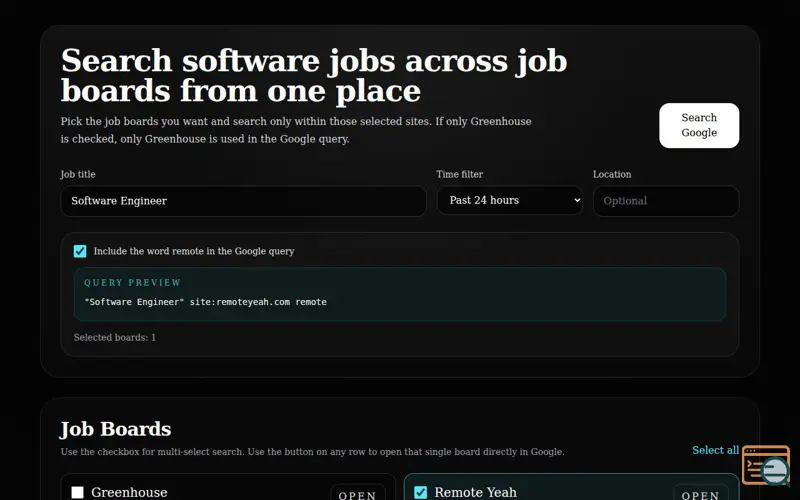Focus the Job title input field

(x=243, y=201)
